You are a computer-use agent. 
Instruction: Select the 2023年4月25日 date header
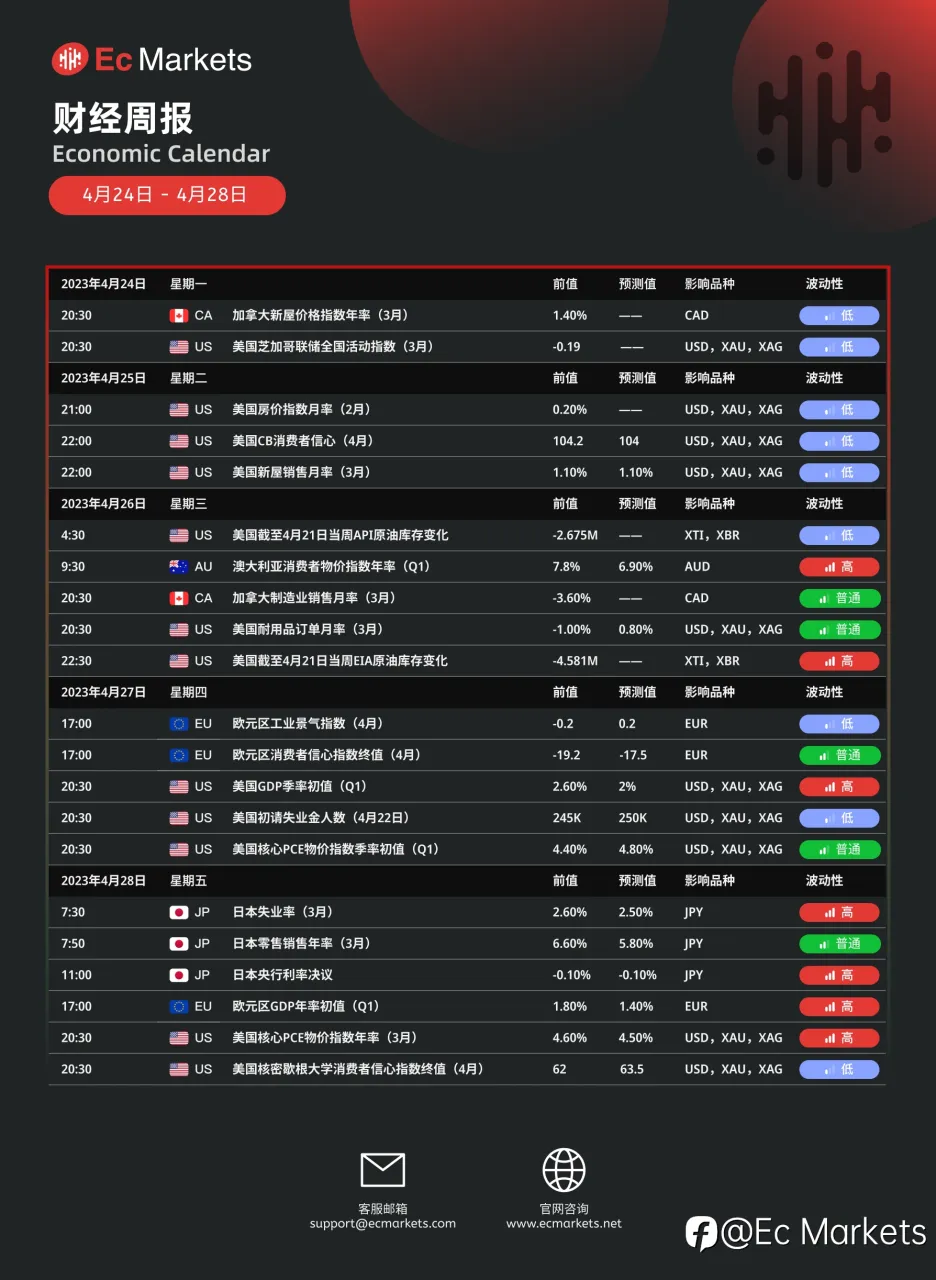(x=103, y=378)
